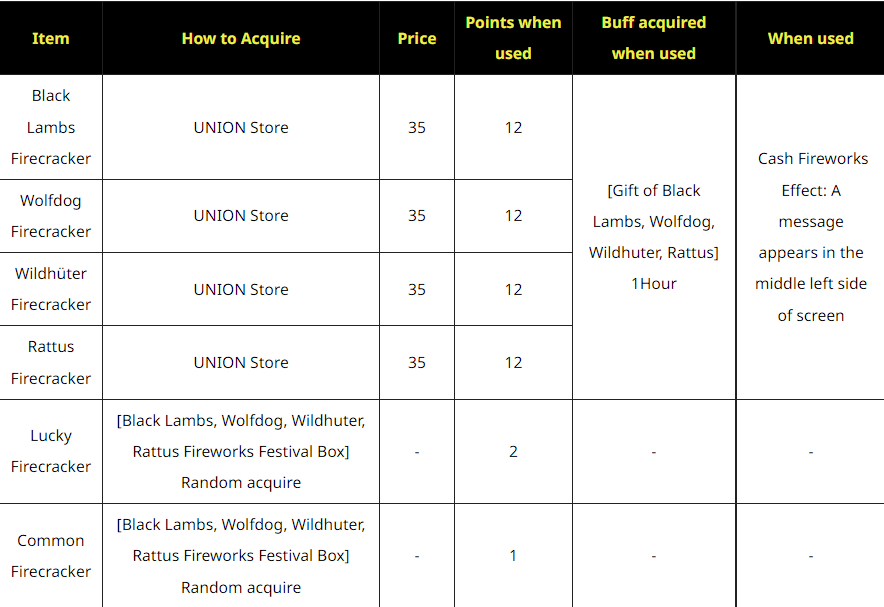Screen dimensions: 884x607
Task: Click the "Item" column header
Action: [51, 38]
